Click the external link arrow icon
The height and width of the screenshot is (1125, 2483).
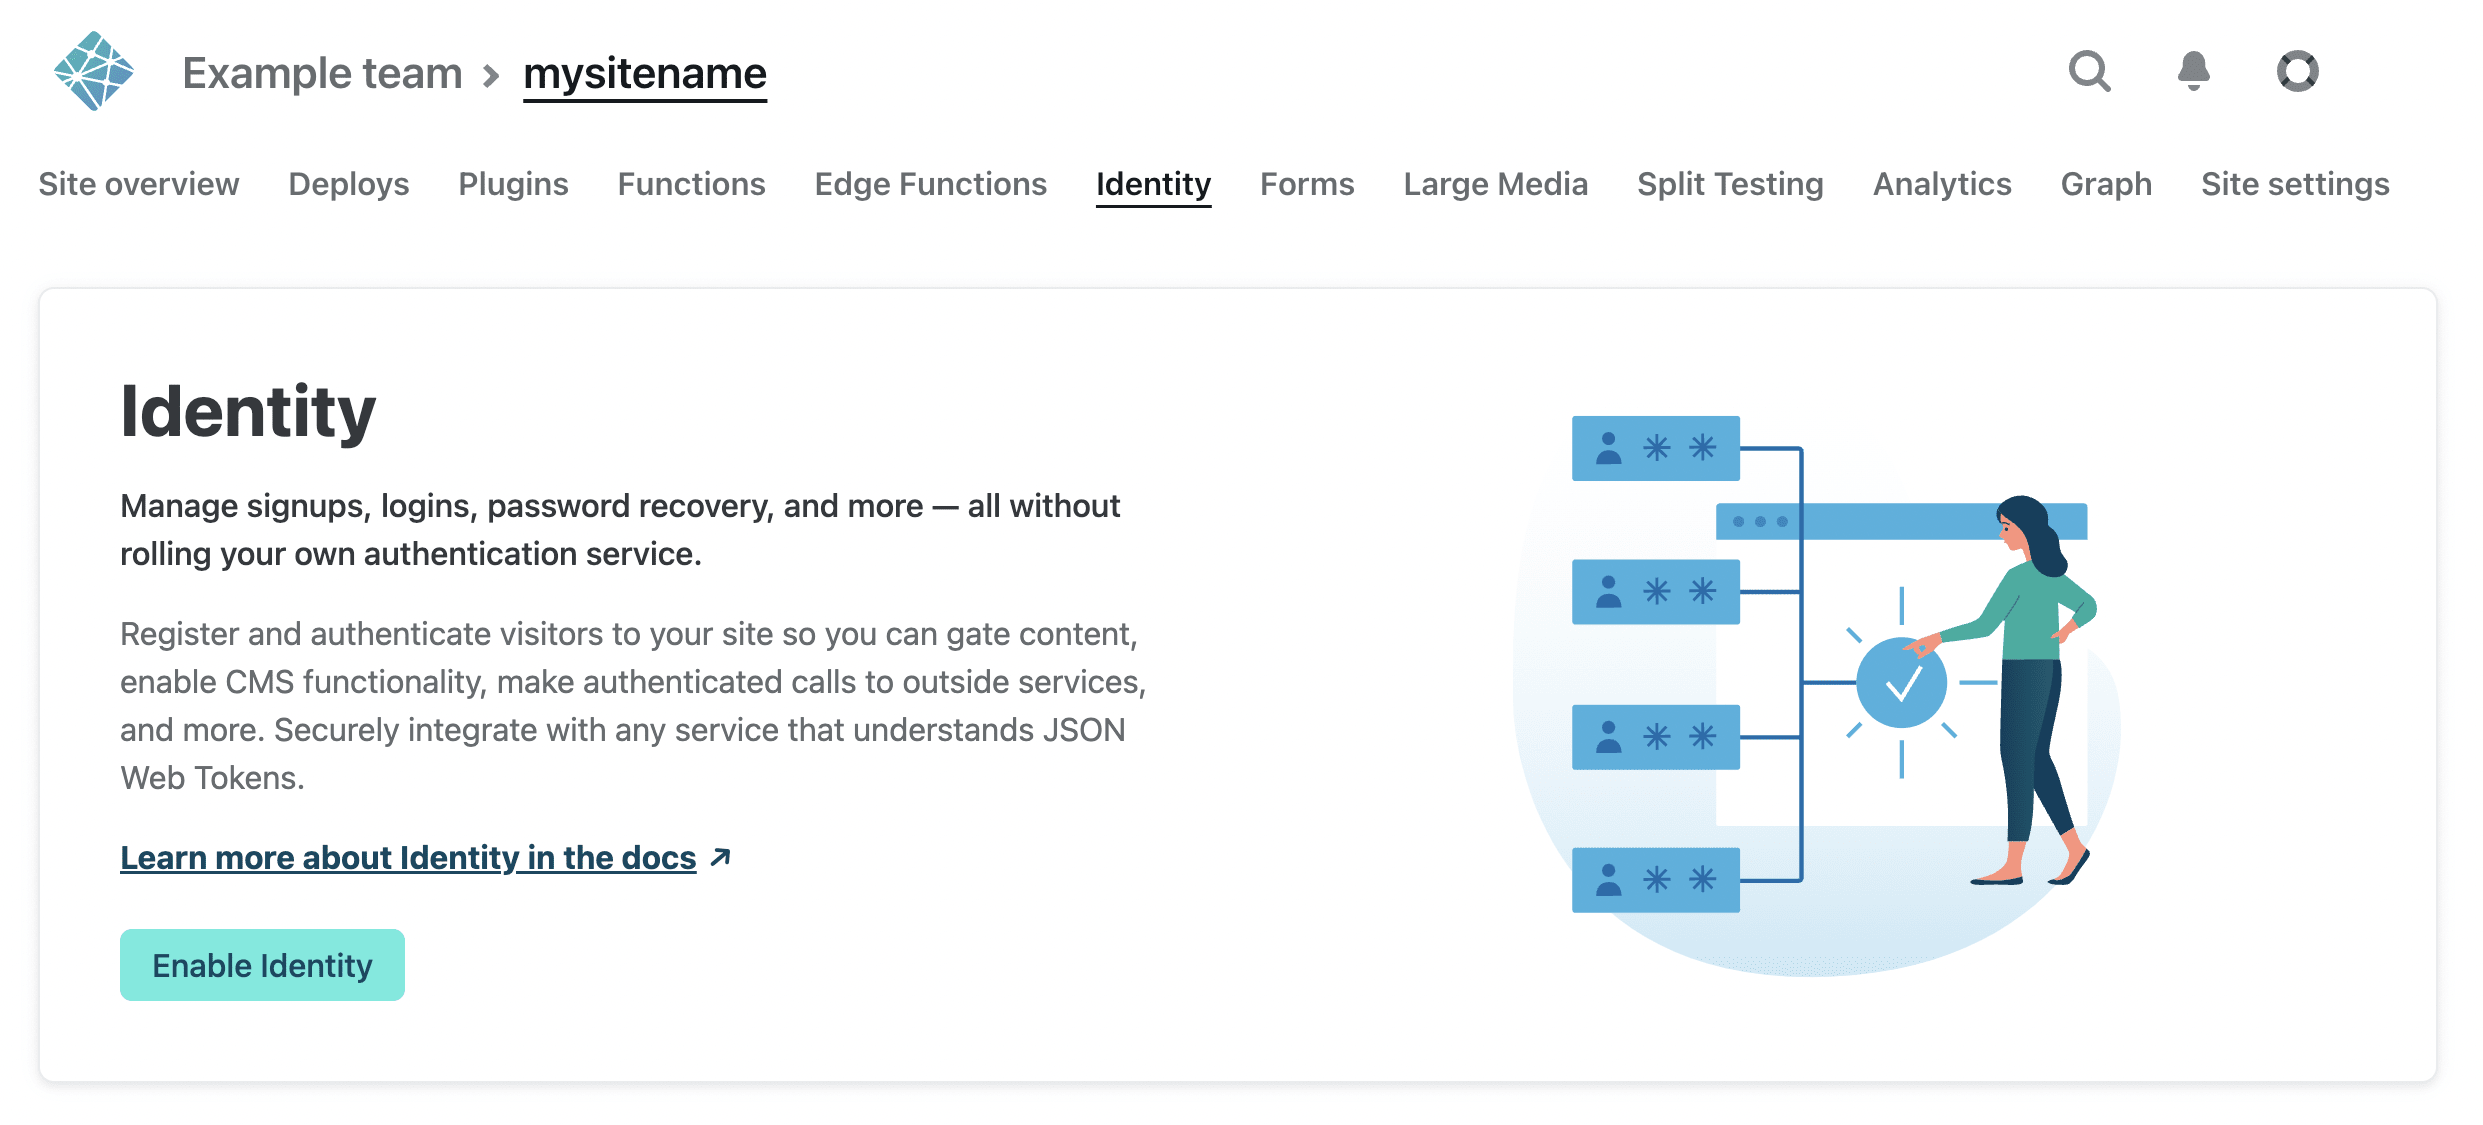coord(721,857)
